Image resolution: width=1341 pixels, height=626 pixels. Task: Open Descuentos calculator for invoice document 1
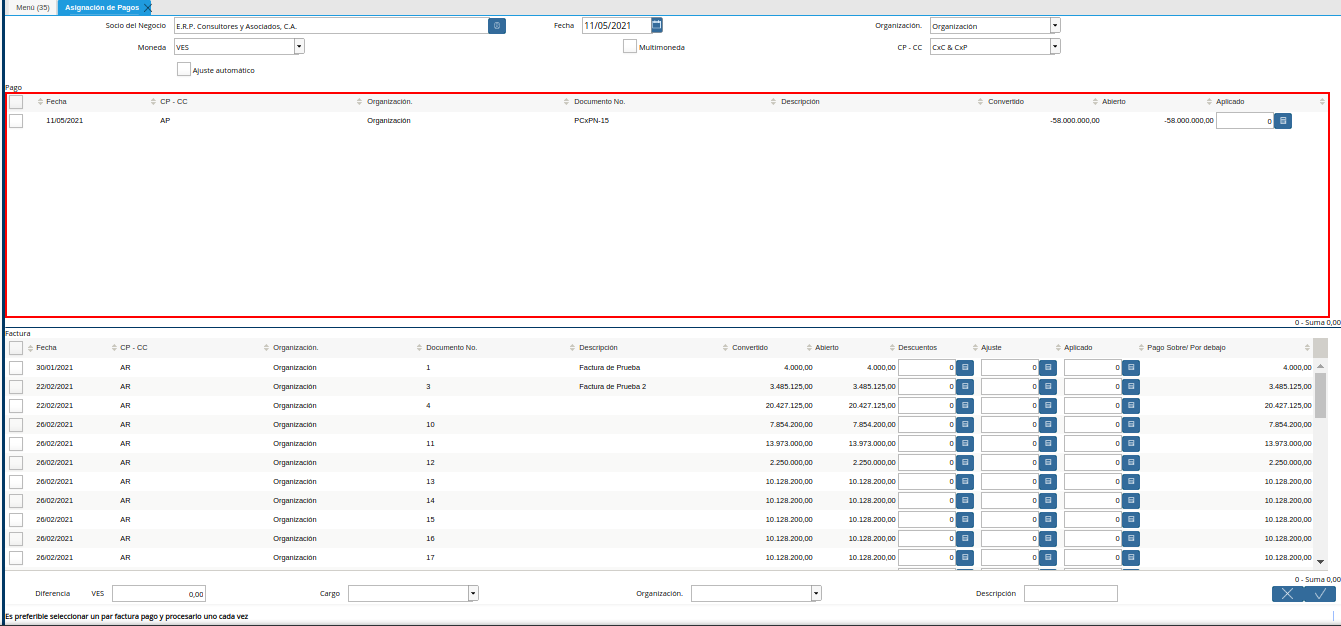965,368
